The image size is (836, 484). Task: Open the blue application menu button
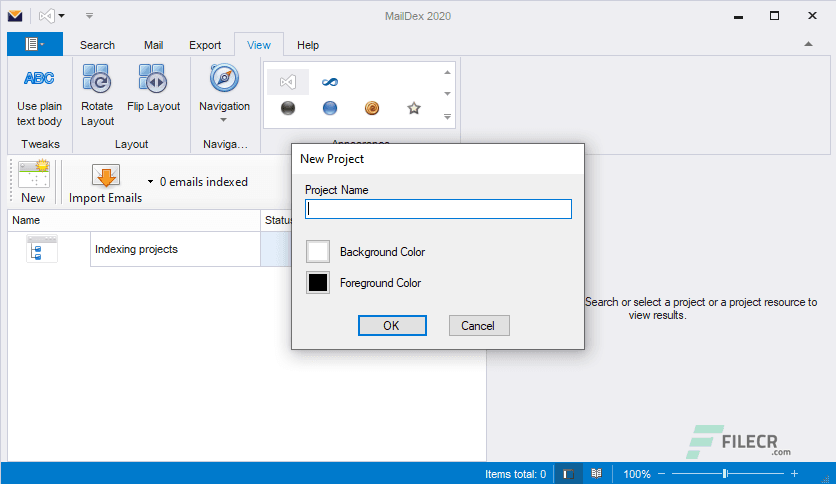click(35, 44)
